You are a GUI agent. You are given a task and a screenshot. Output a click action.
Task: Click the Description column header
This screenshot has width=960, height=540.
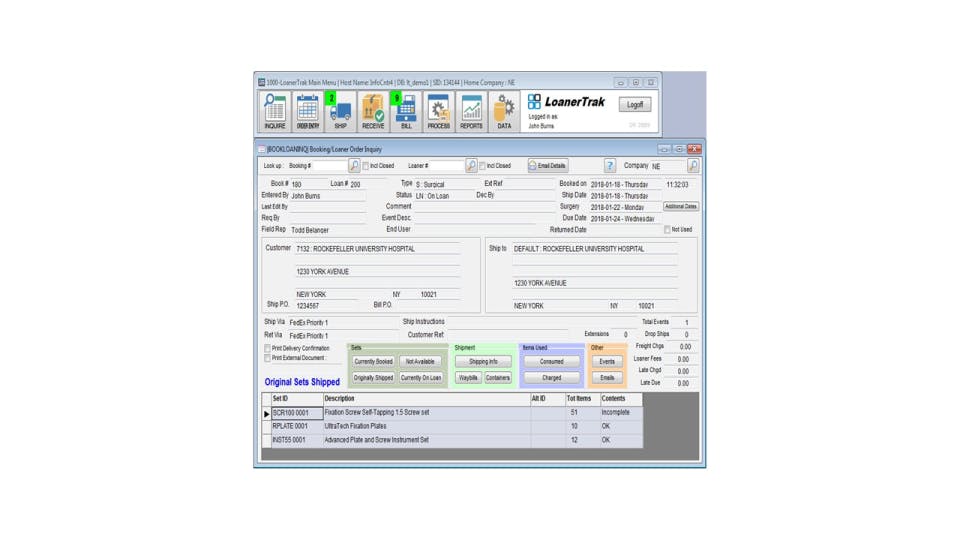coord(427,399)
